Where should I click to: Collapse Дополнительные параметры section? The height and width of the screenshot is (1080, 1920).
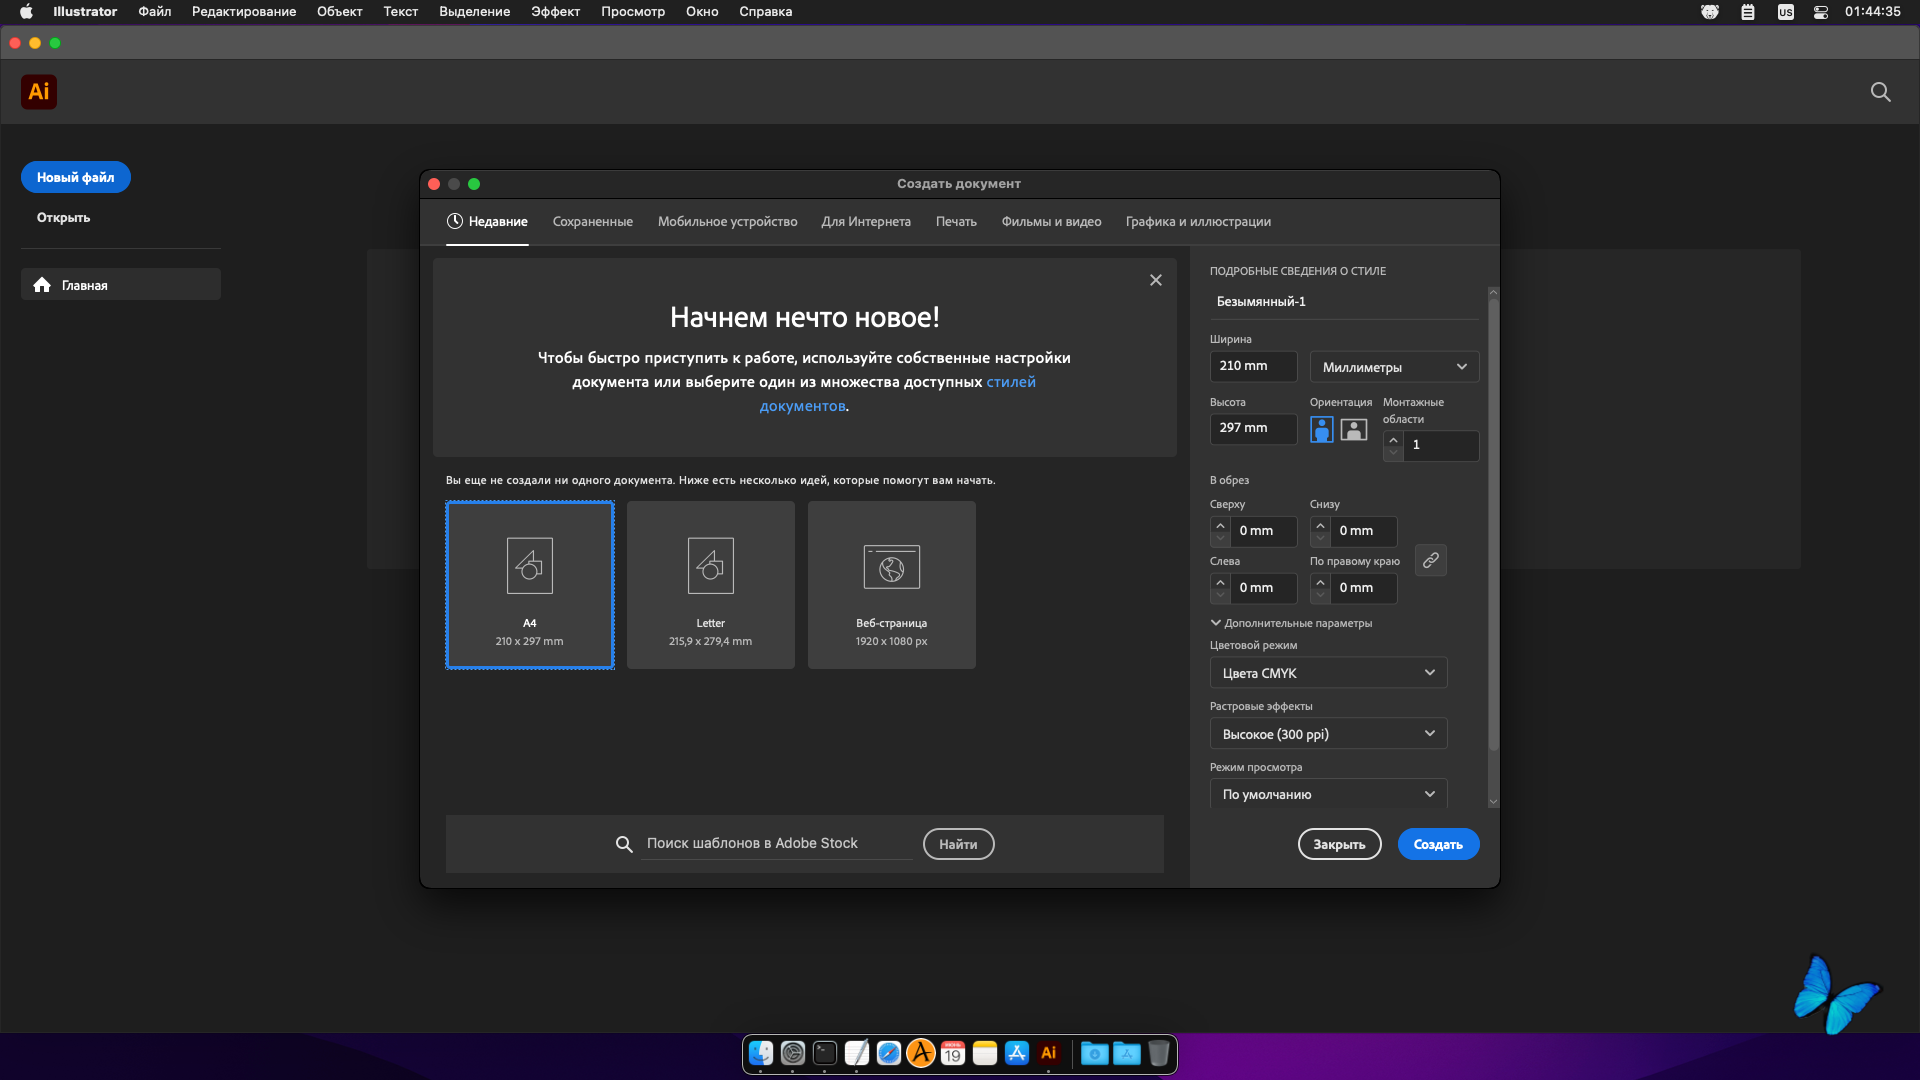1291,623
